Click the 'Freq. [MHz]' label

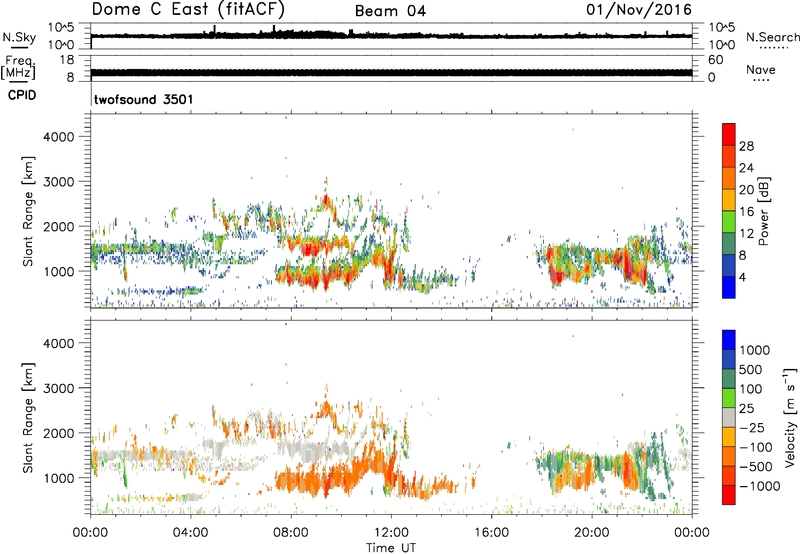pyautogui.click(x=19, y=67)
